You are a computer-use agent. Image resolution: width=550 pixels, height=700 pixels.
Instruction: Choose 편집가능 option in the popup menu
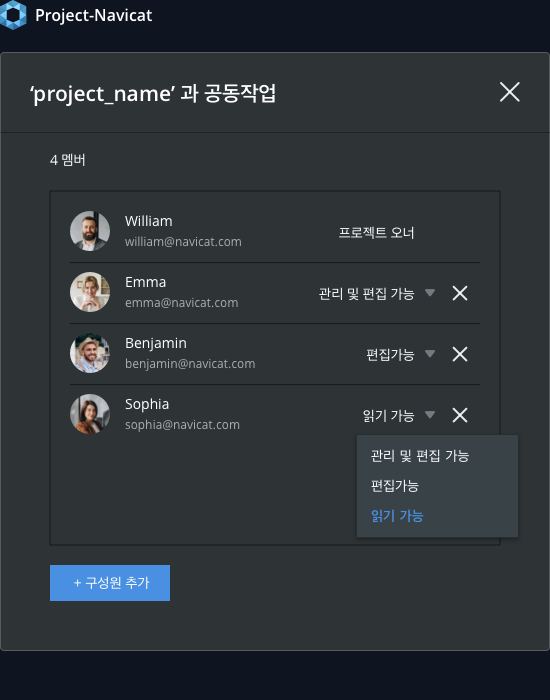[x=395, y=486]
